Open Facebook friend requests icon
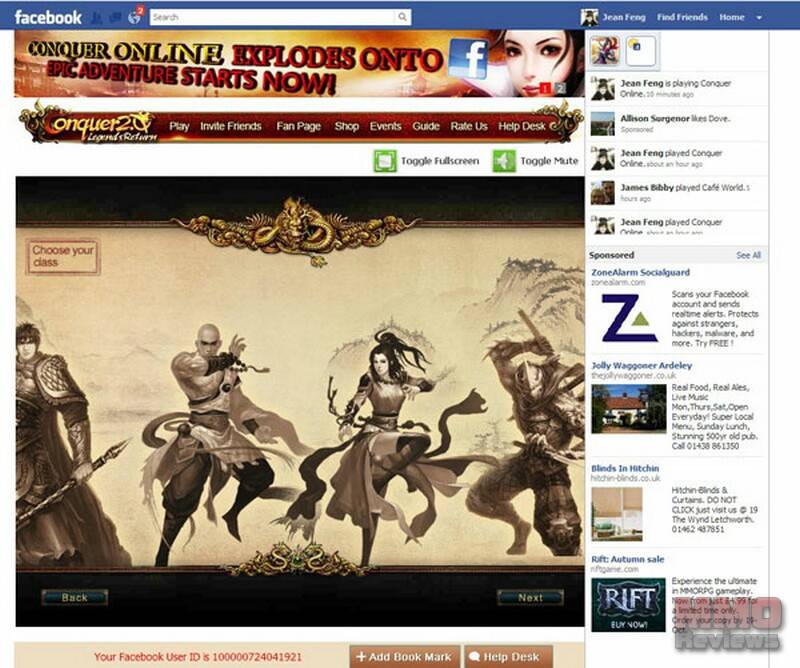The image size is (800, 668). tap(96, 18)
